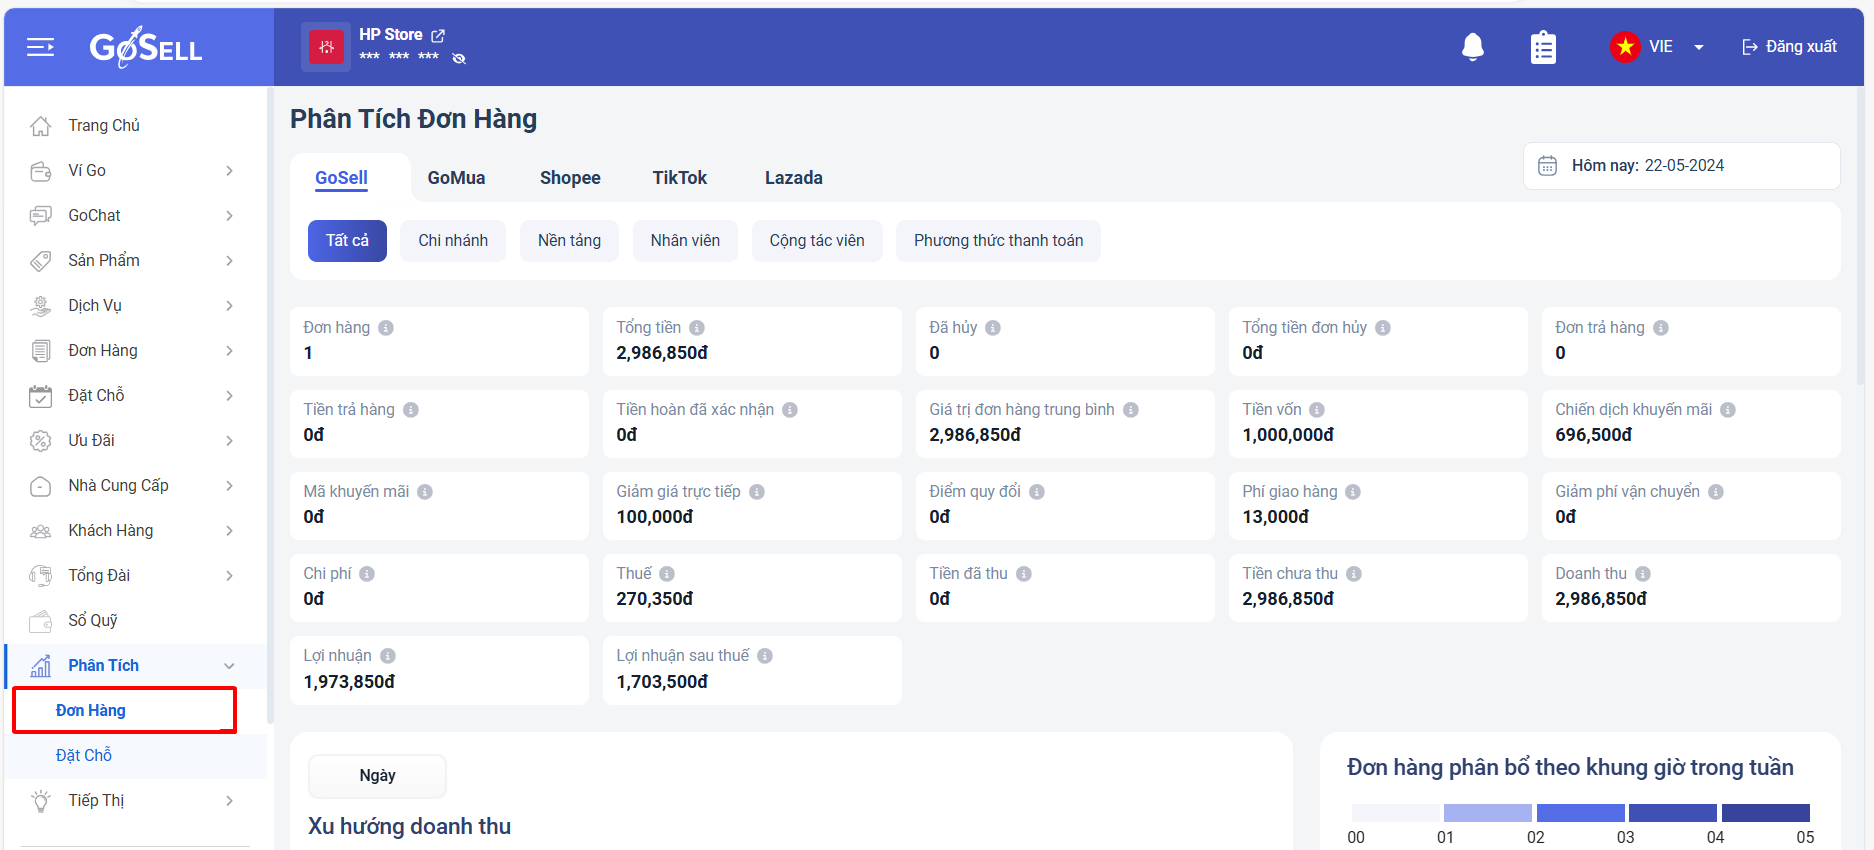Click info icon beside Tiền vốn
Image resolution: width=1874 pixels, height=850 pixels.
1317,410
